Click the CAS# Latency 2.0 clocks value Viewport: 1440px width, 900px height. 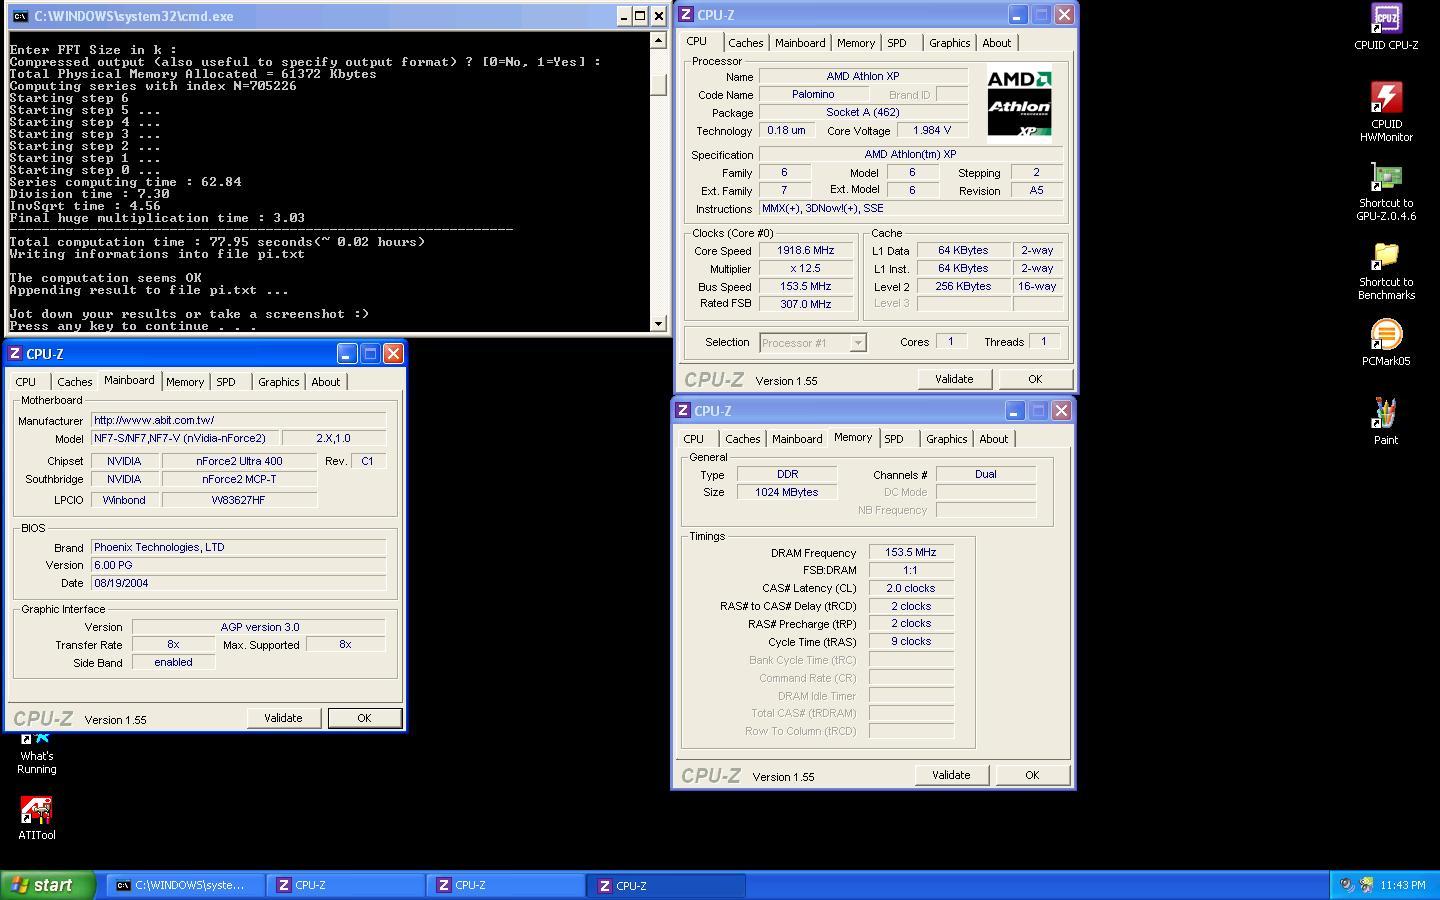[x=910, y=588]
